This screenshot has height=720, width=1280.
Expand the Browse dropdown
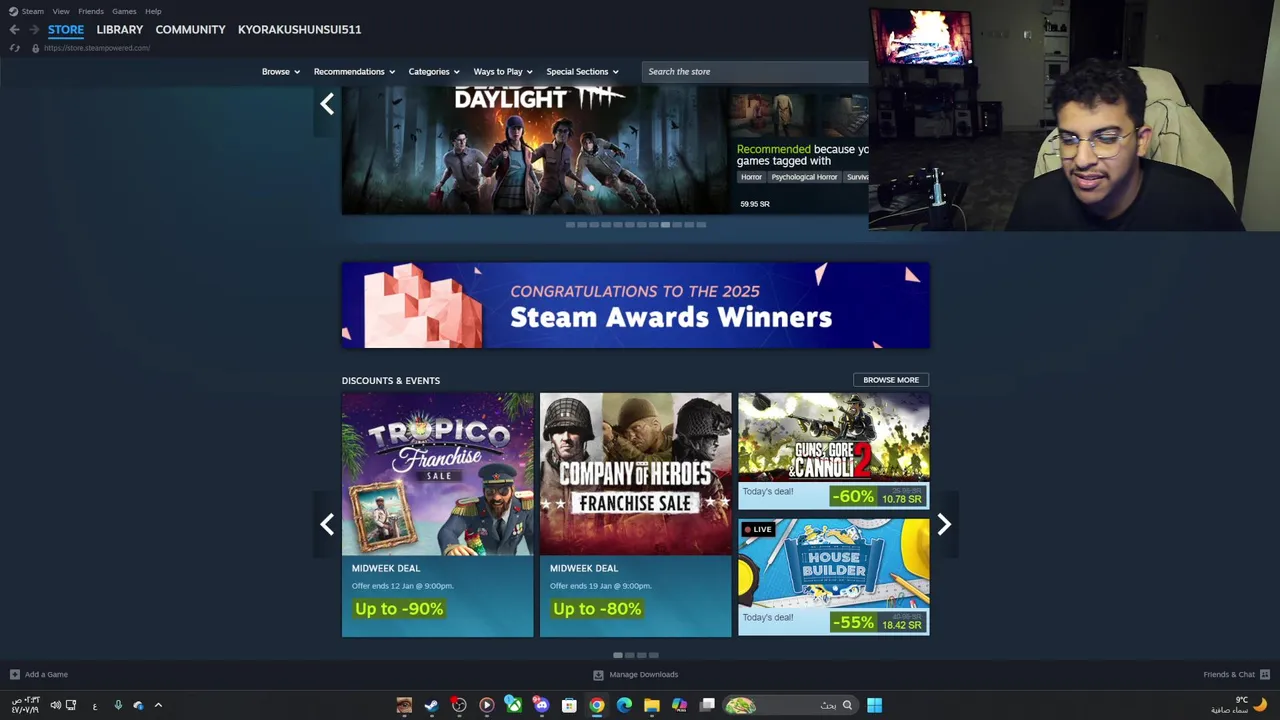(281, 72)
